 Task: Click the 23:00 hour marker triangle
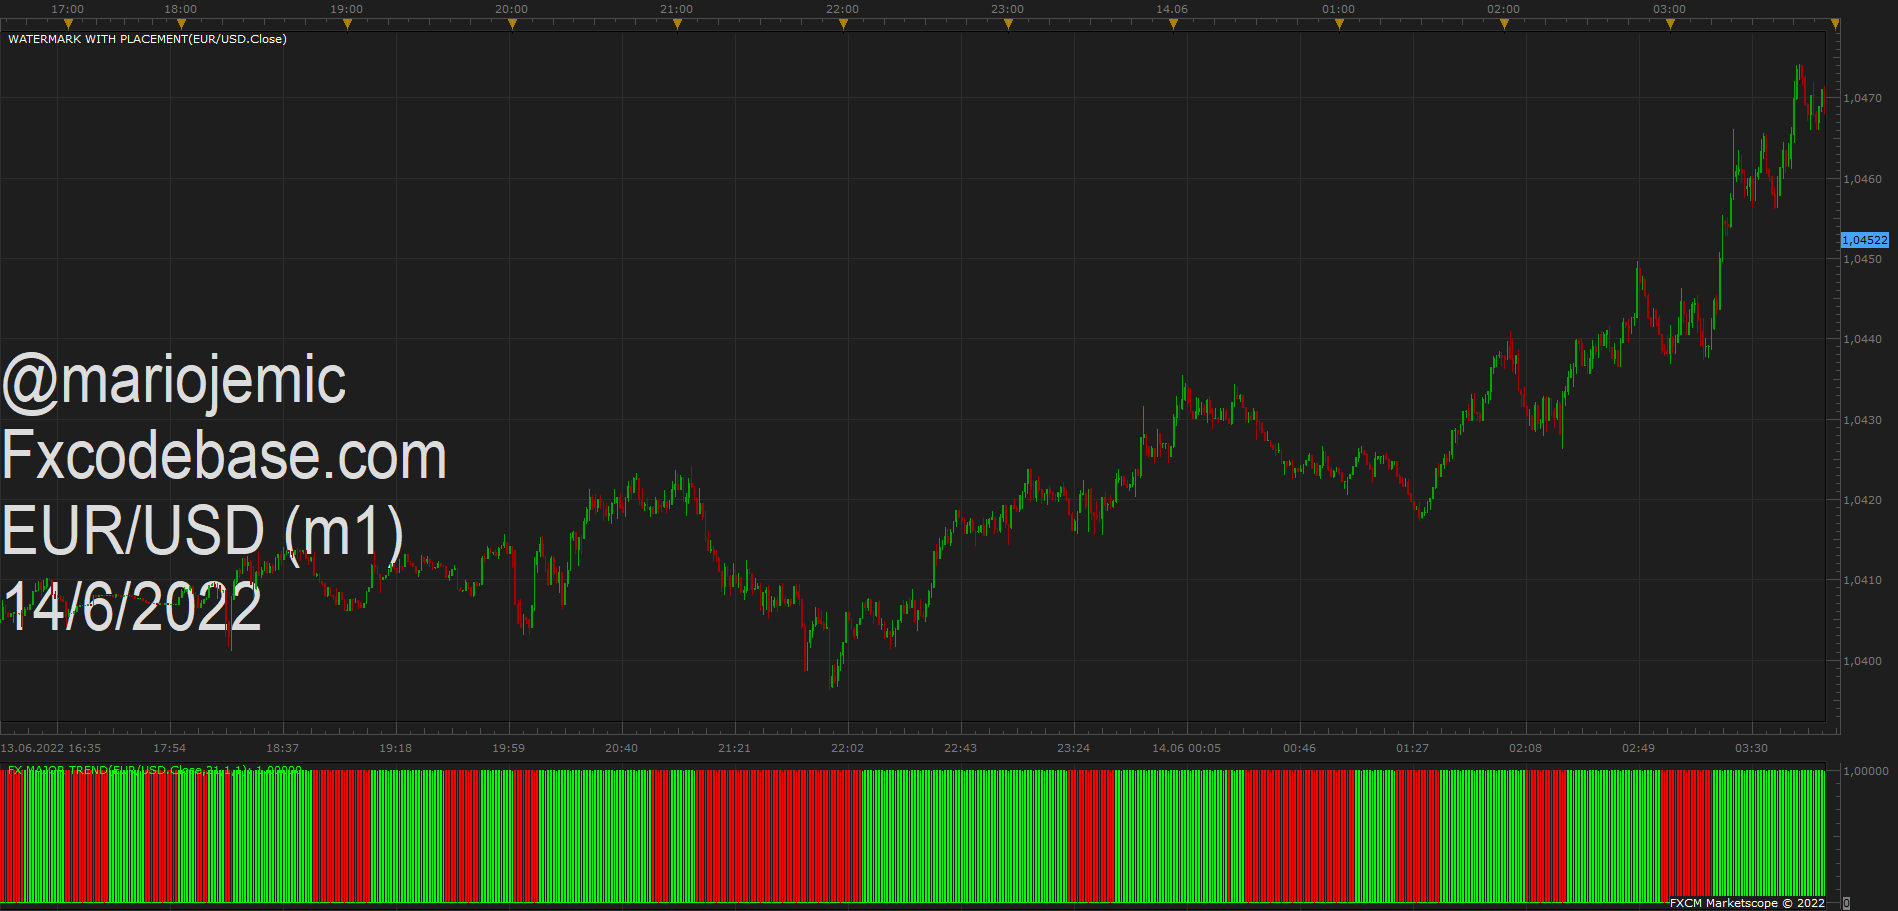point(1008,24)
